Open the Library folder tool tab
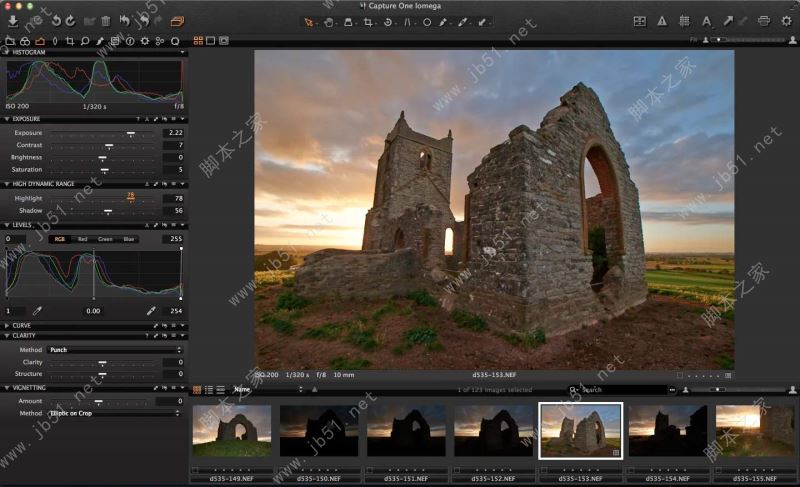The image size is (800, 487). [x=10, y=41]
